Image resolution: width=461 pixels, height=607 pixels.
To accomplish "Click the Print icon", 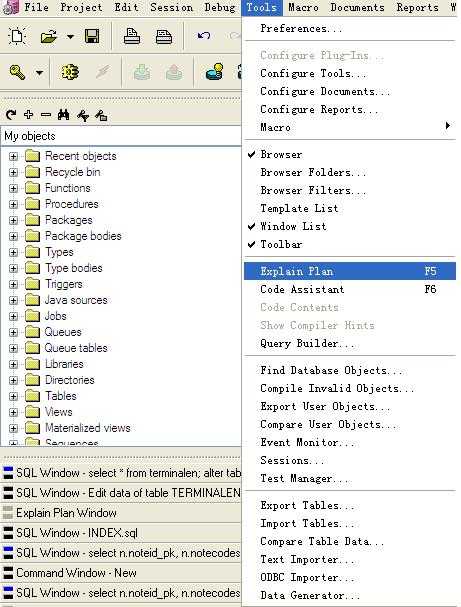I will click(x=132, y=36).
